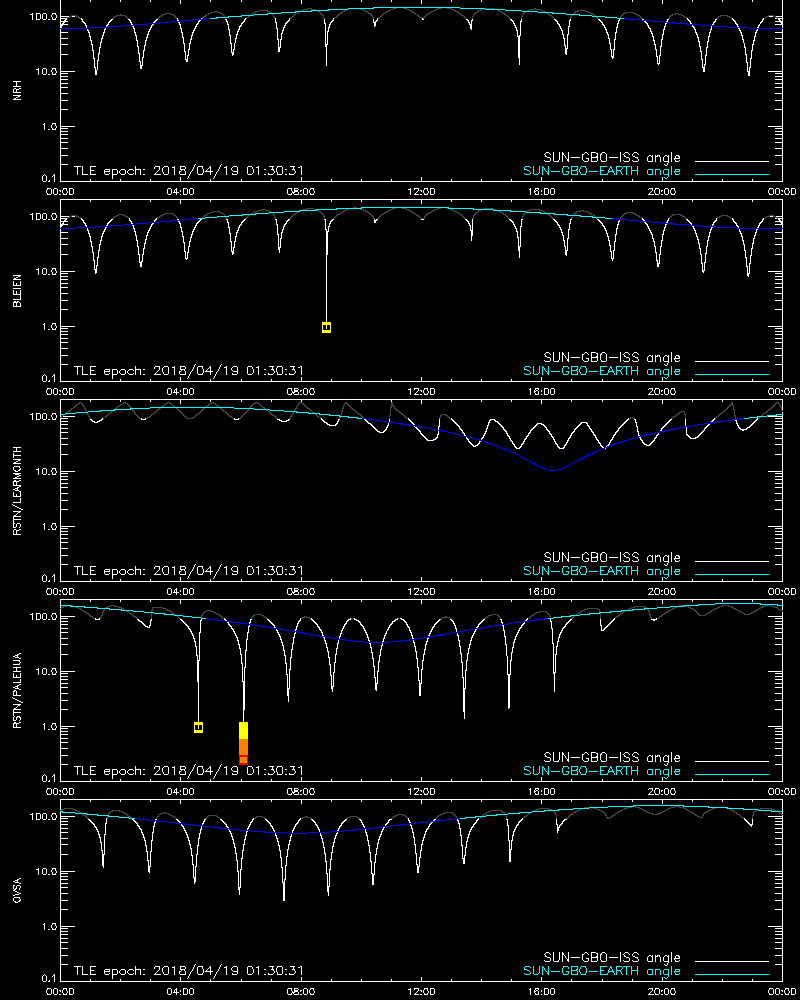Click the RSTN/LEARMONTH y-axis label
The image size is (800, 1000).
click(x=17, y=490)
